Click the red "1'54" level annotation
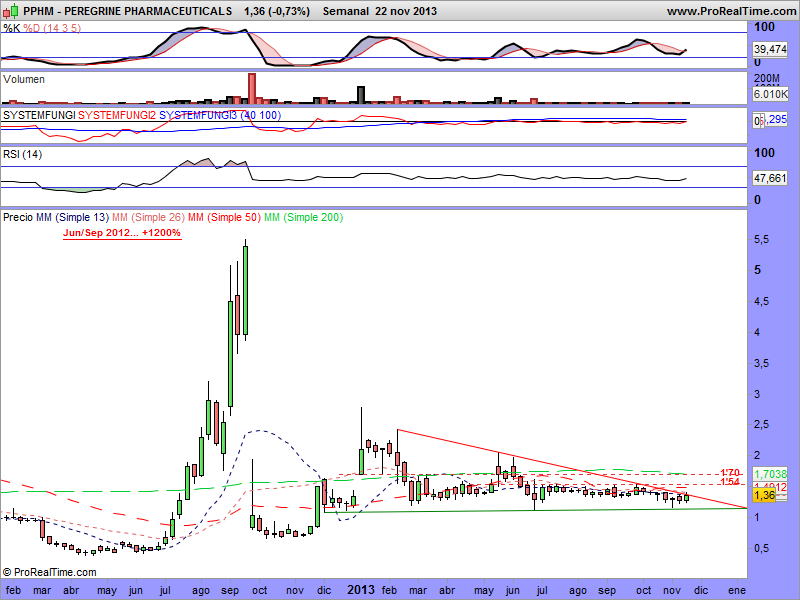Viewport: 800px width, 600px height. (730, 482)
